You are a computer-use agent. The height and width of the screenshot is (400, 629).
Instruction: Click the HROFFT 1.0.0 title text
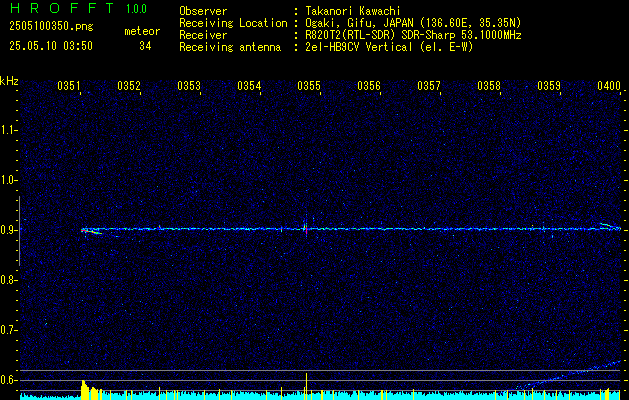tap(79, 8)
